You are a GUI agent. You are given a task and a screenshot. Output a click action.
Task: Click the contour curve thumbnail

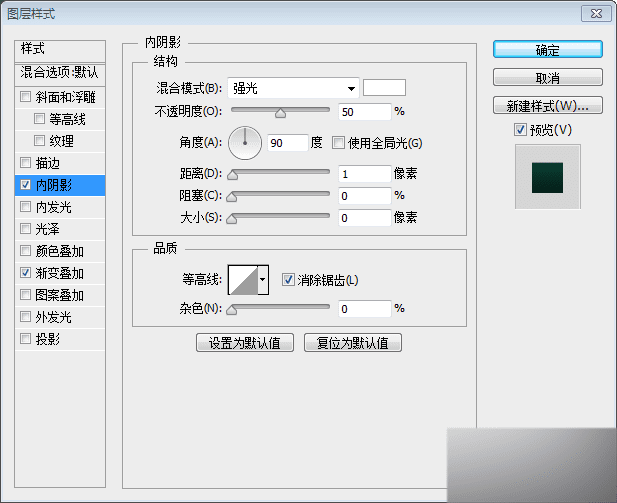243,280
